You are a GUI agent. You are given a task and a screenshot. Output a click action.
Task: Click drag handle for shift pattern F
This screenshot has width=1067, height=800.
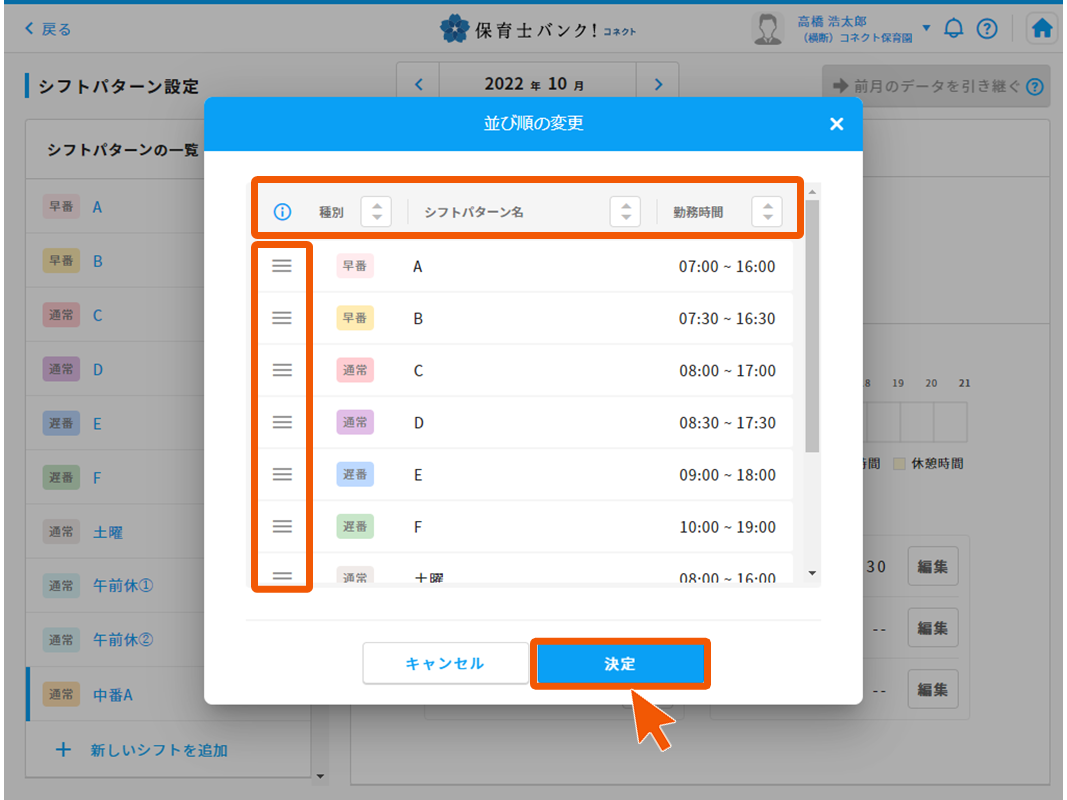click(282, 526)
